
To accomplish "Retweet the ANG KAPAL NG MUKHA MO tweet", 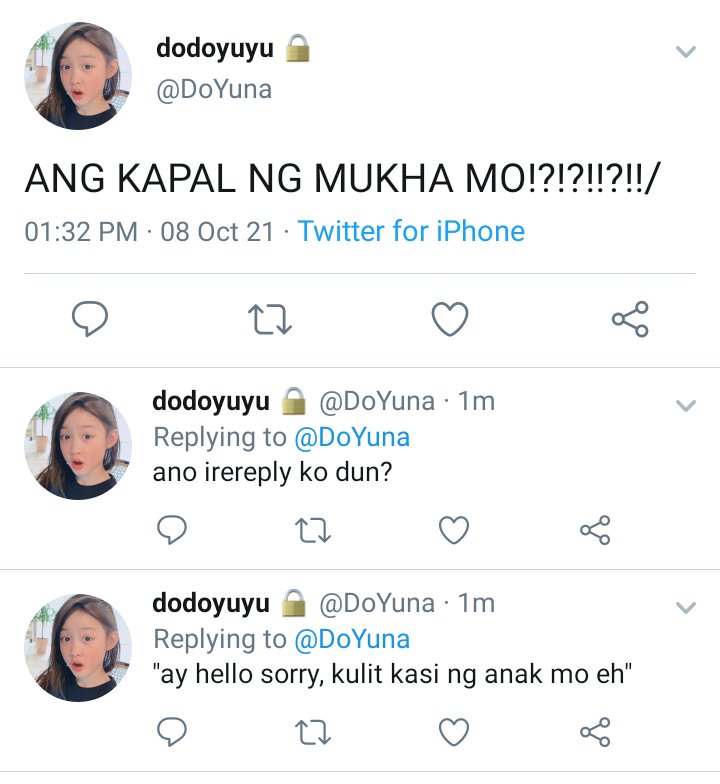I will click(x=270, y=319).
